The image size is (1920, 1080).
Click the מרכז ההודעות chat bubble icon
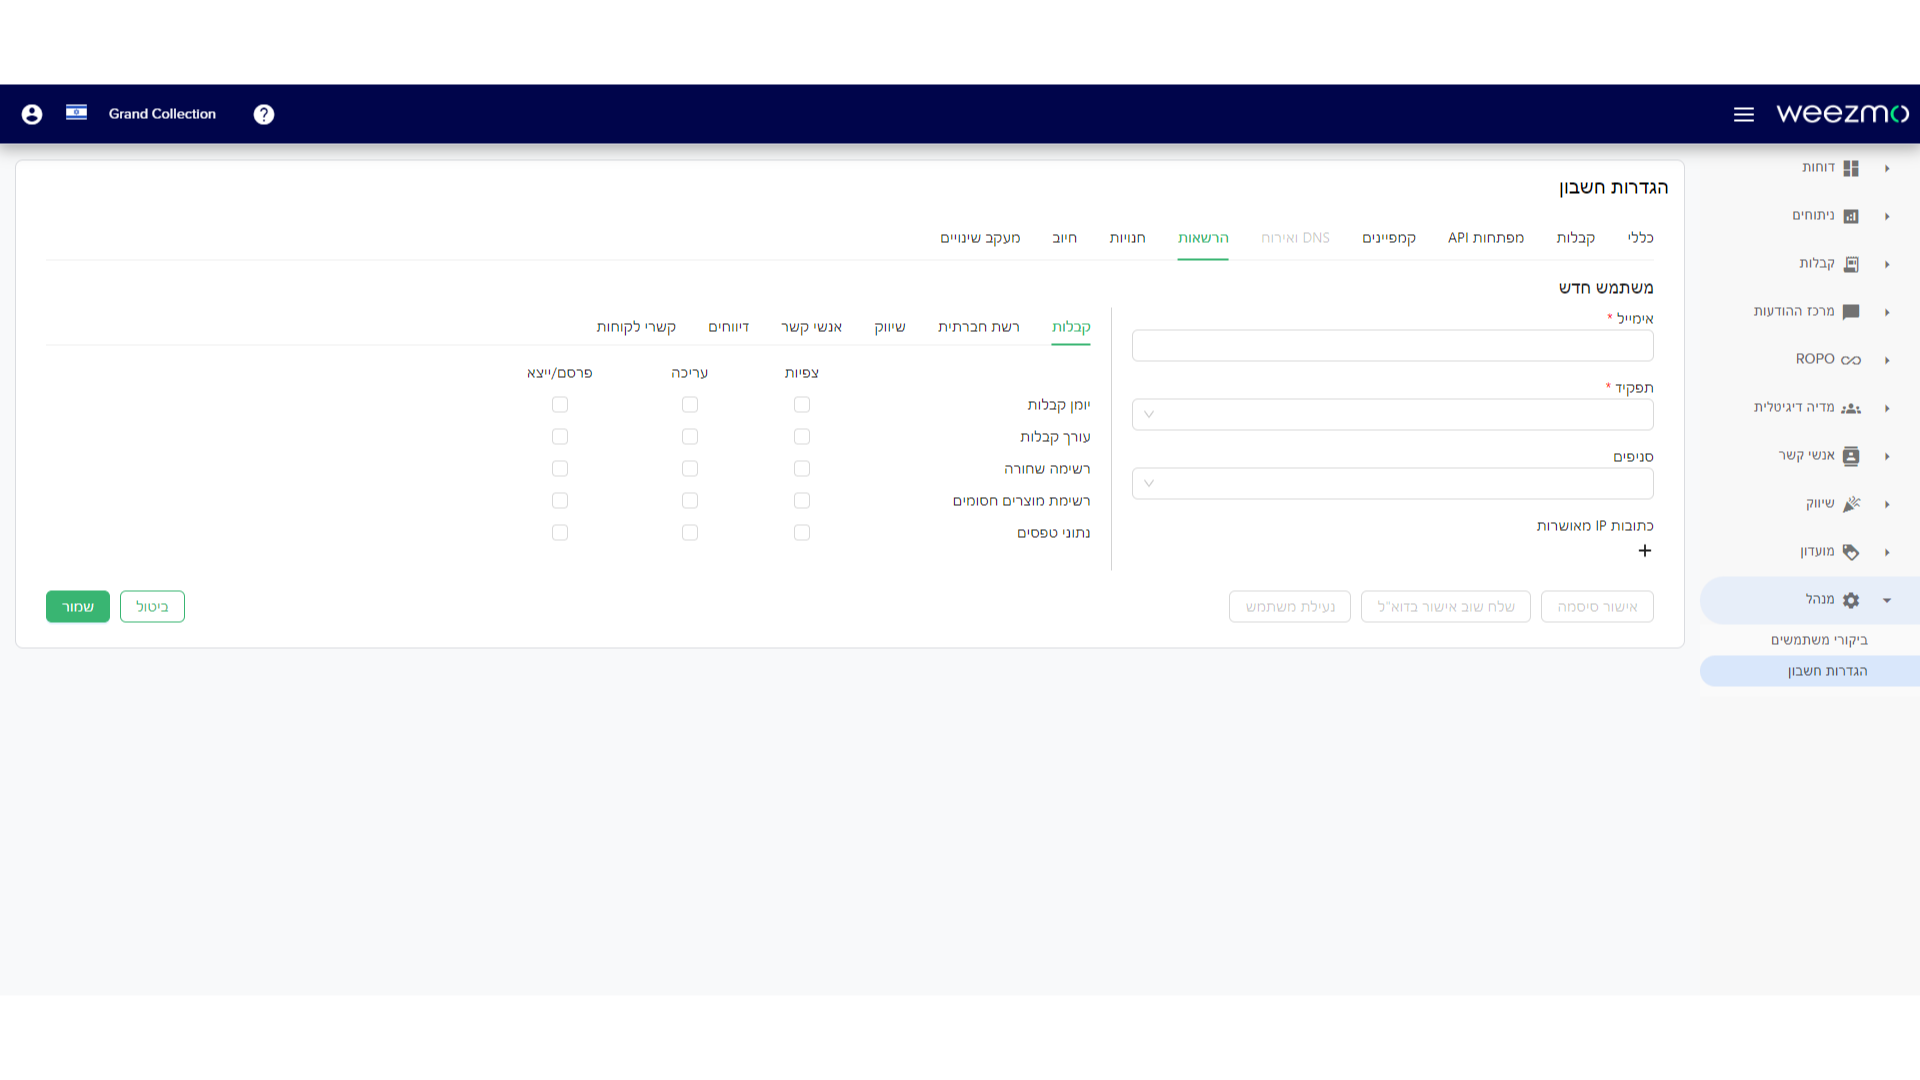1851,312
